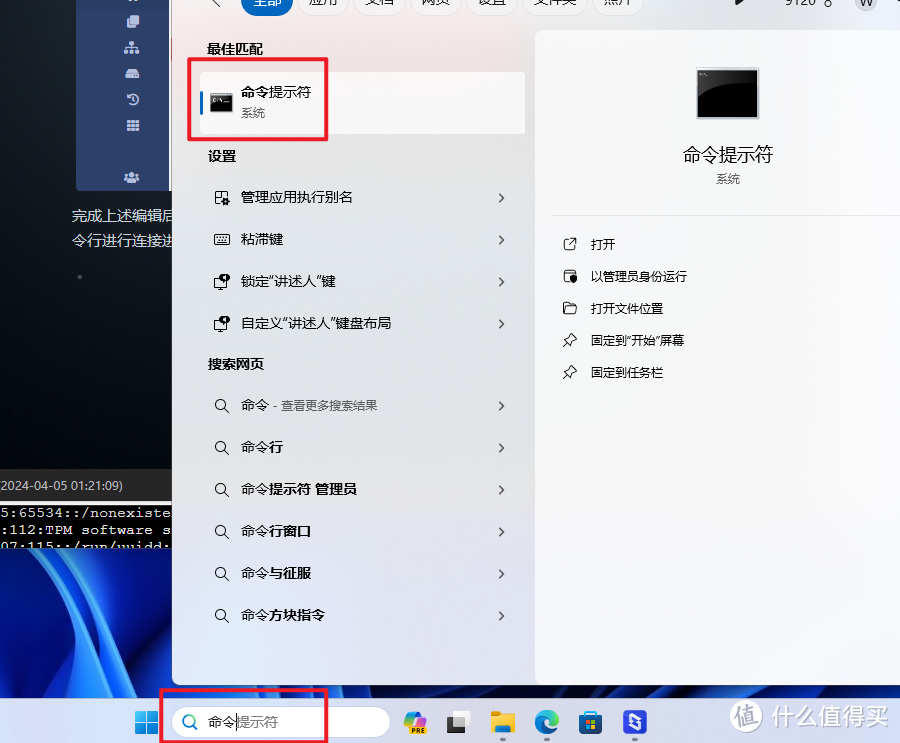The height and width of the screenshot is (743, 900).
Task: Switch to the 全部 filter tab
Action: coord(267,4)
